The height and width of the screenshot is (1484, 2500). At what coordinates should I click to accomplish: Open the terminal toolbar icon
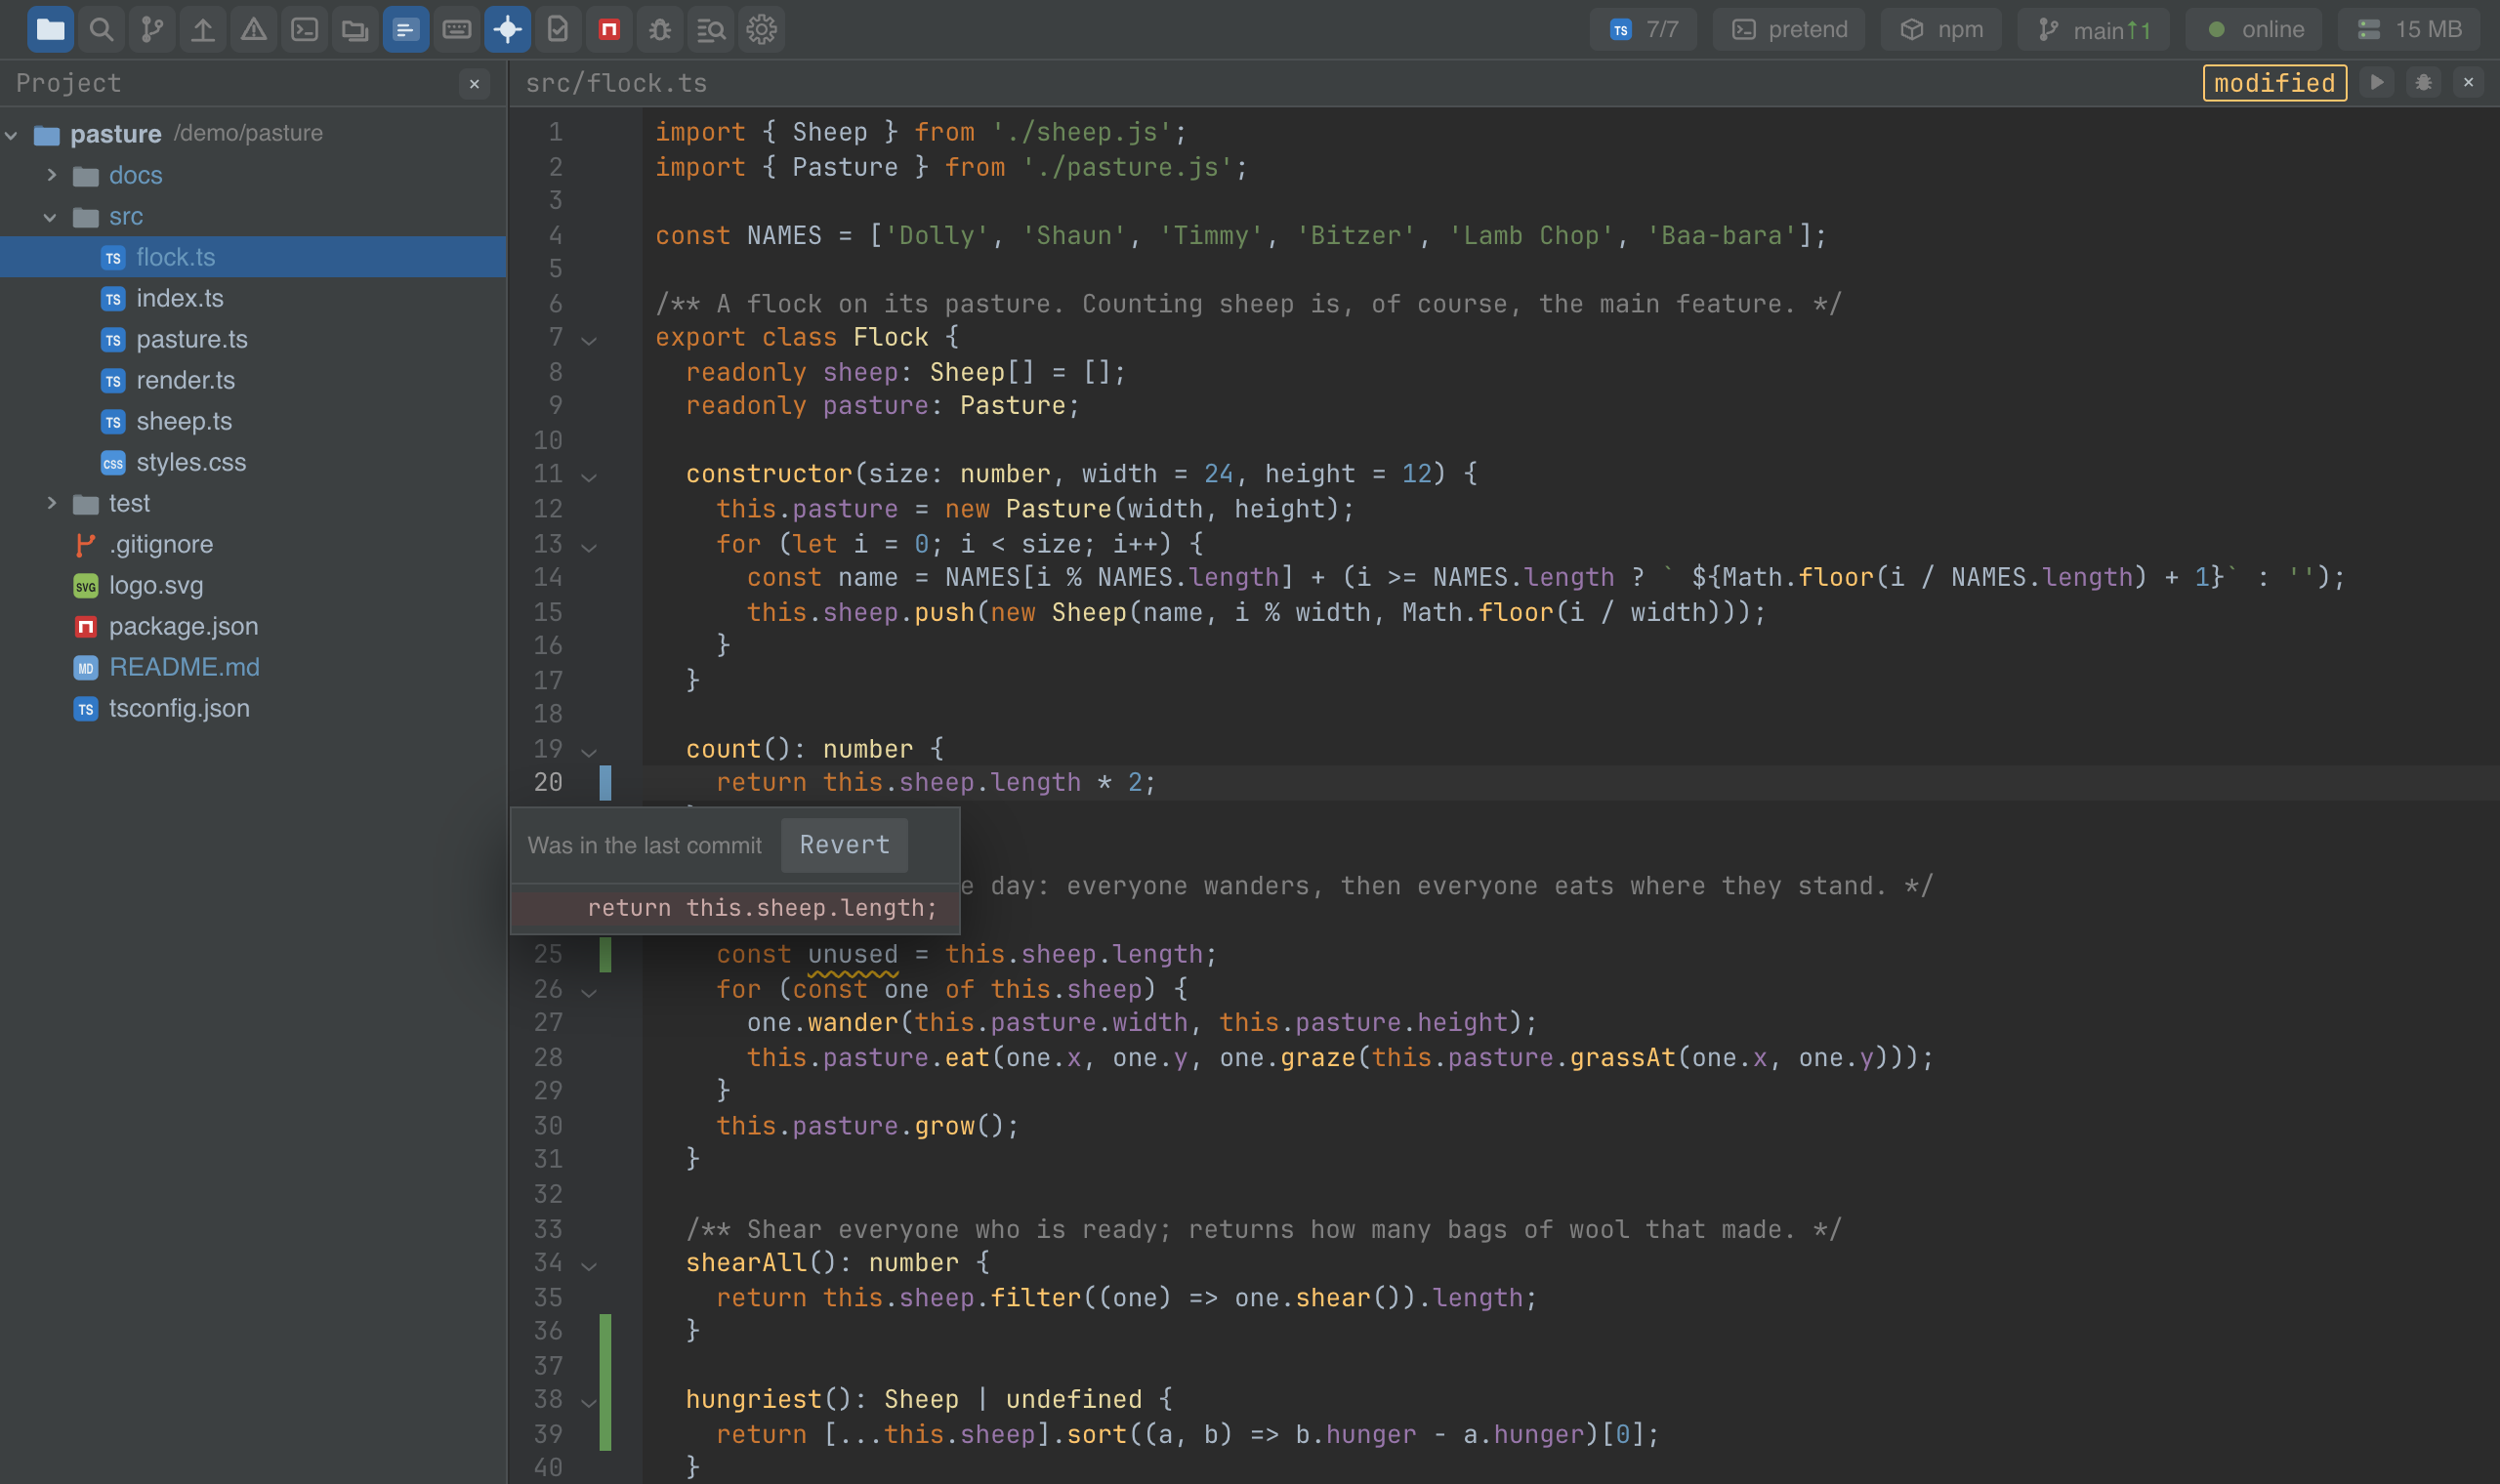coord(305,29)
